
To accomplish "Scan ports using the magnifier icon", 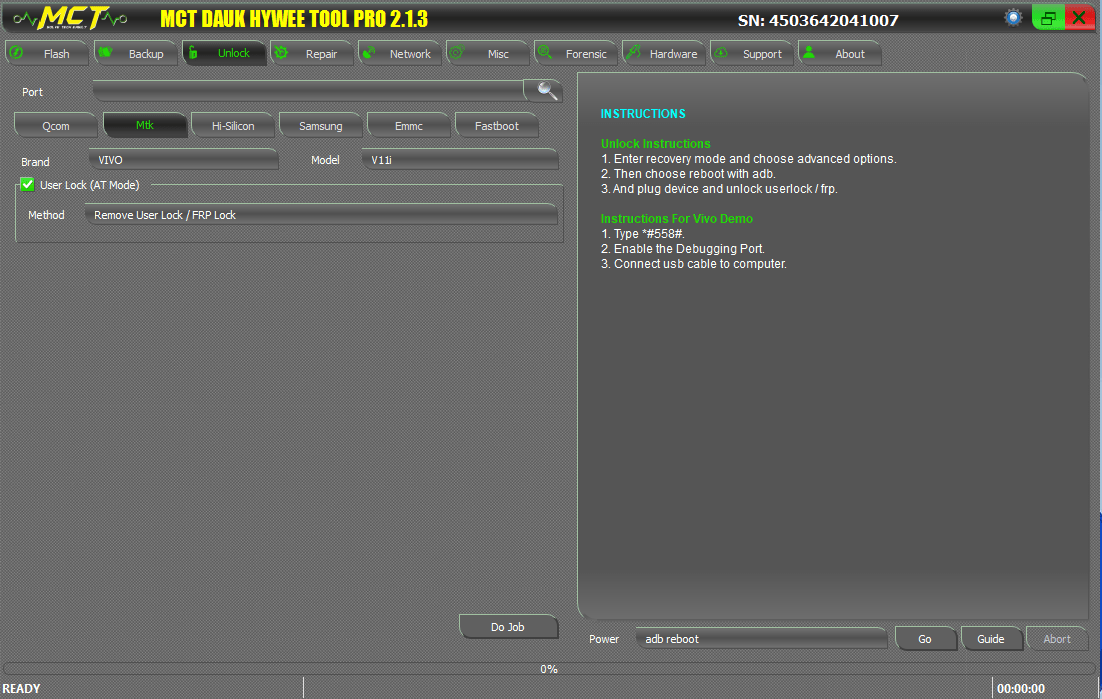I will pos(544,90).
